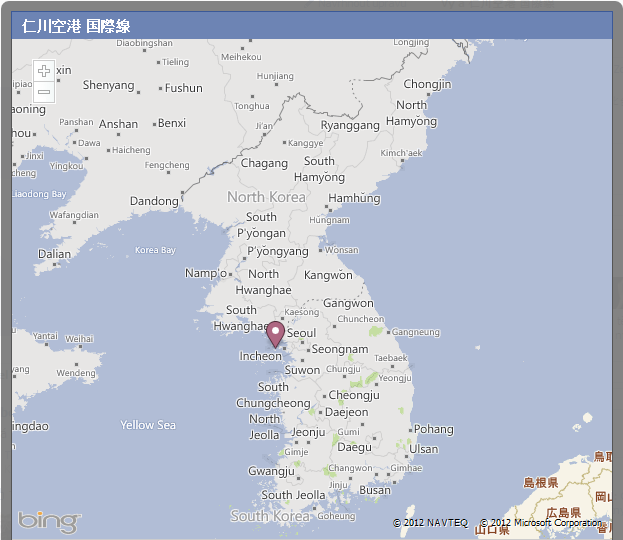Click the purple location pin near Incheon

[x=276, y=334]
